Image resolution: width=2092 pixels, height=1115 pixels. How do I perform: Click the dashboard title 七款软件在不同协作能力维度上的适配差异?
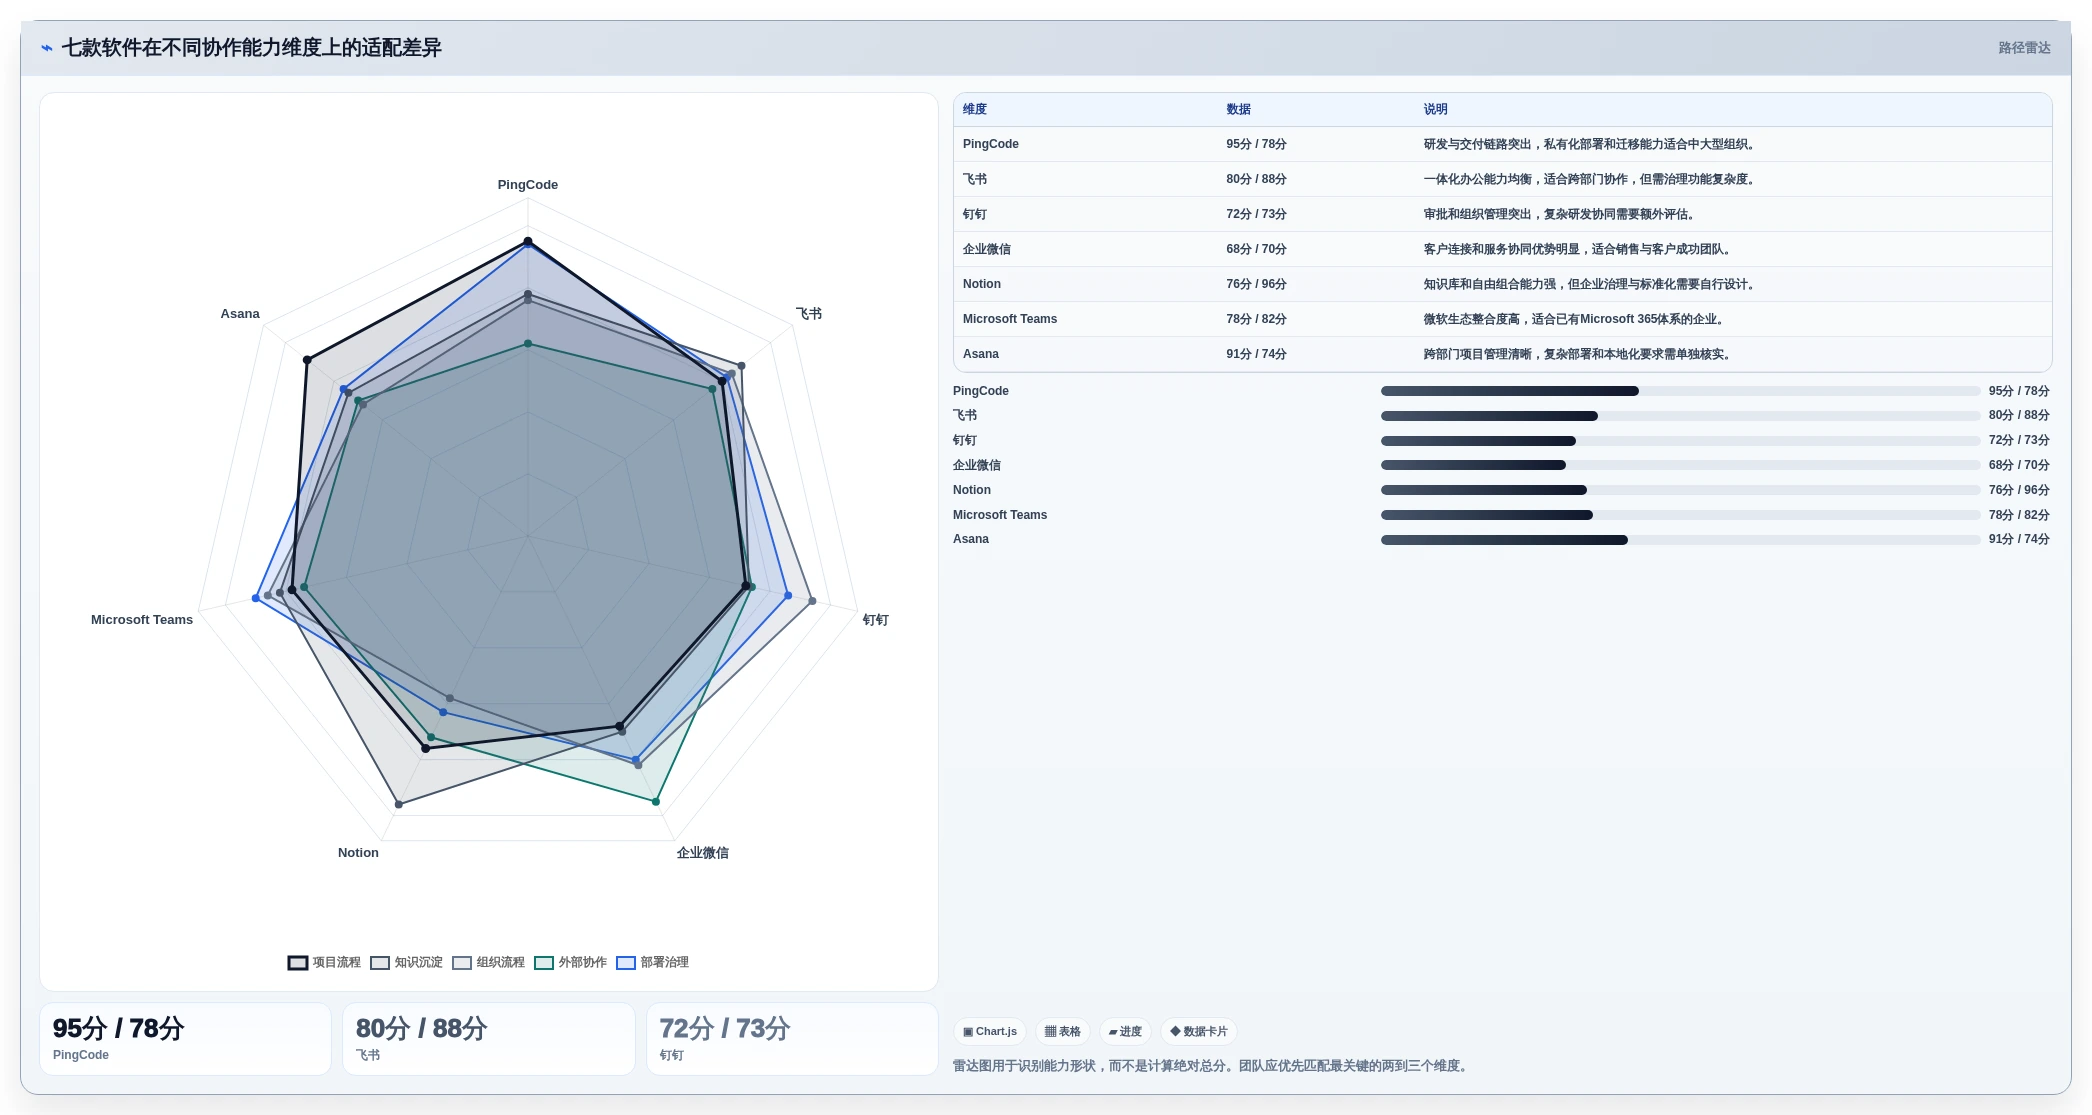coord(252,48)
